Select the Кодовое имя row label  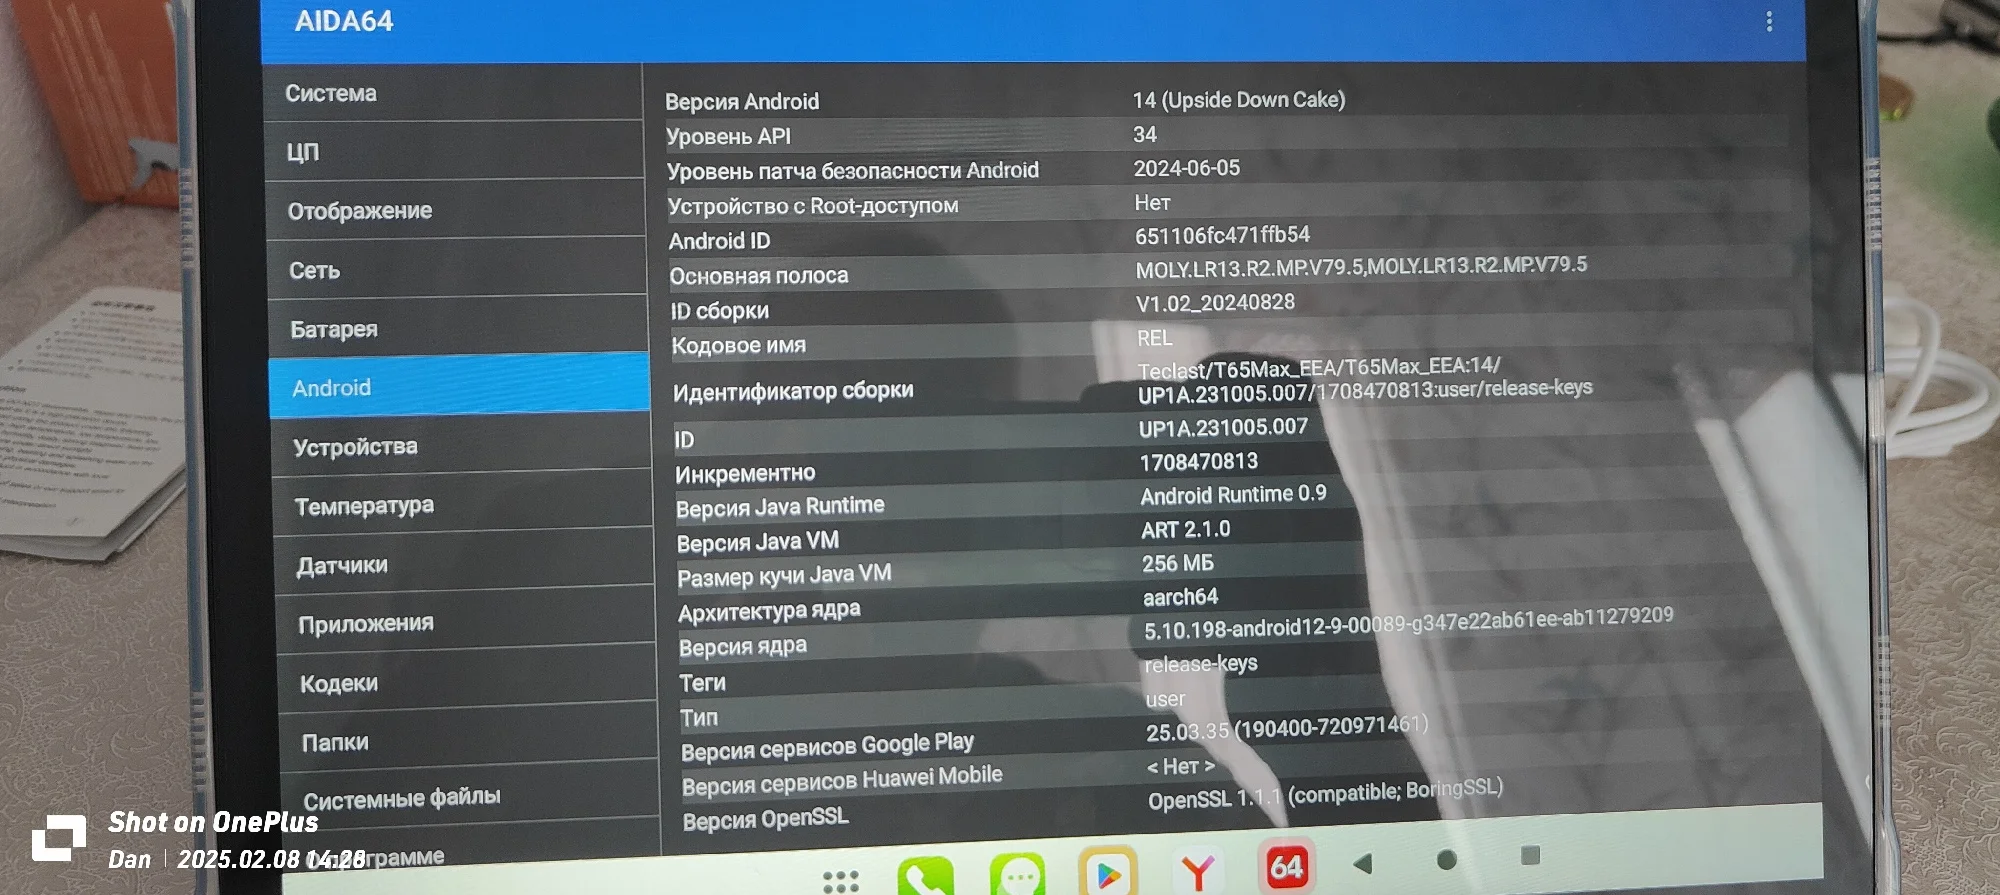[x=739, y=346]
